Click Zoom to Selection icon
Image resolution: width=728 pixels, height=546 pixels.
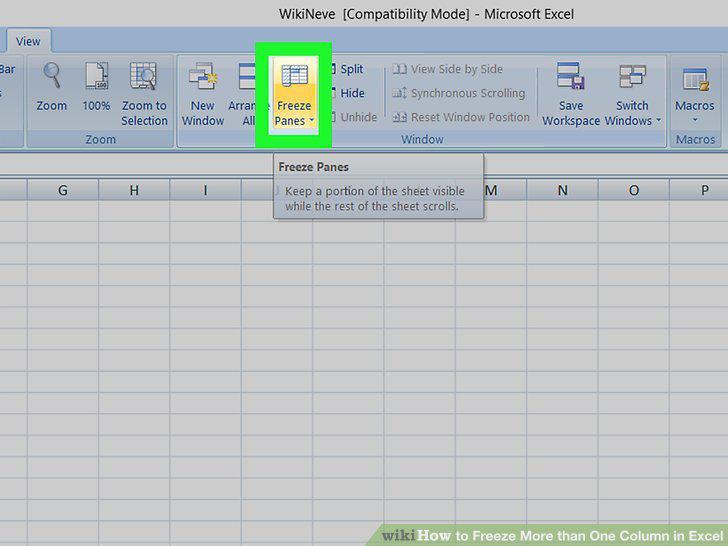[x=143, y=76]
